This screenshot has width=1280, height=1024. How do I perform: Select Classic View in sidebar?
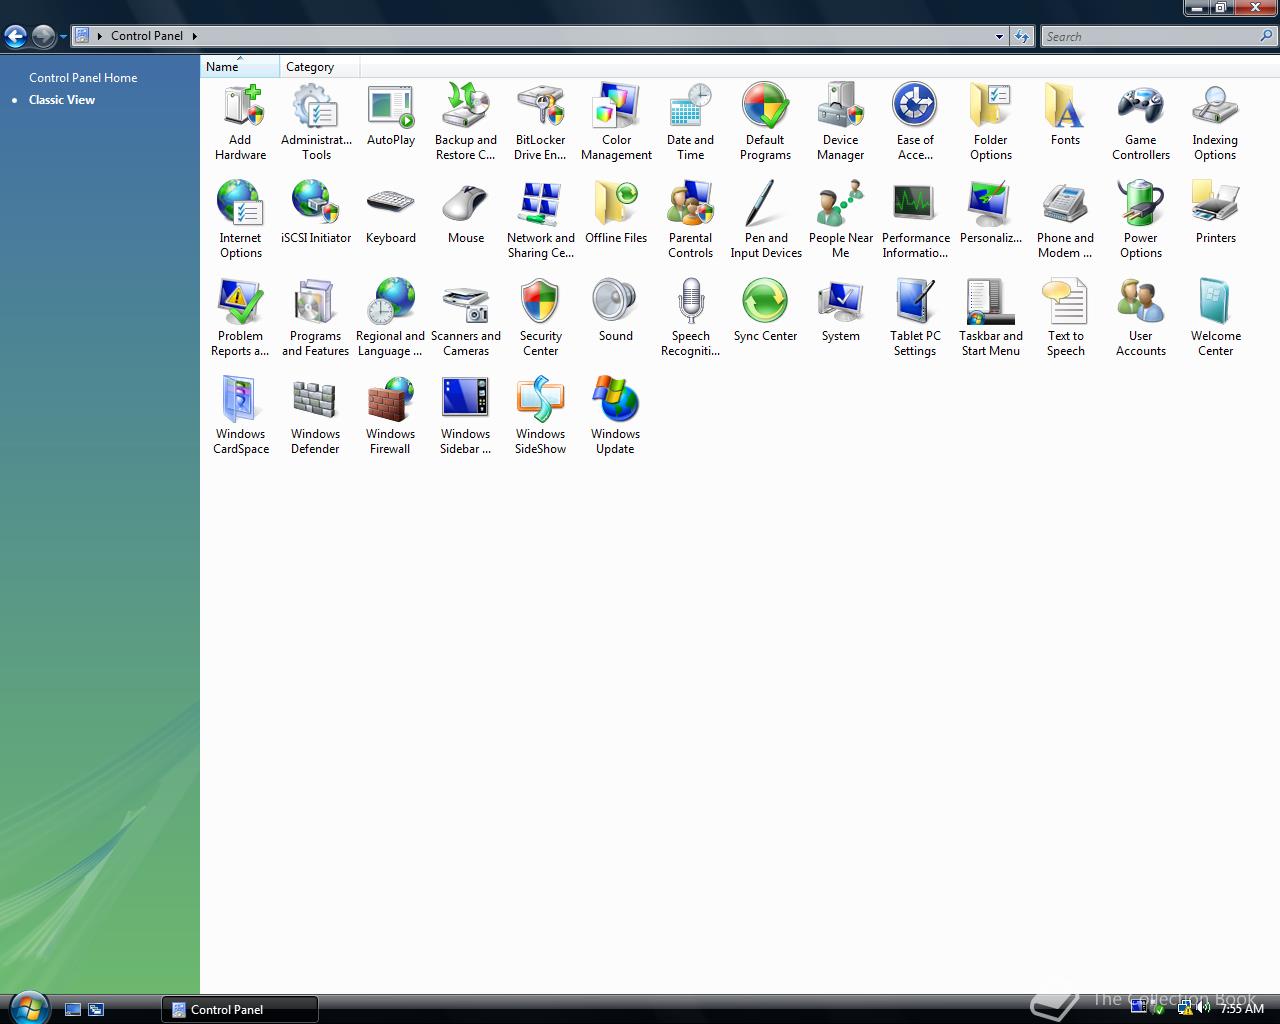coord(62,100)
